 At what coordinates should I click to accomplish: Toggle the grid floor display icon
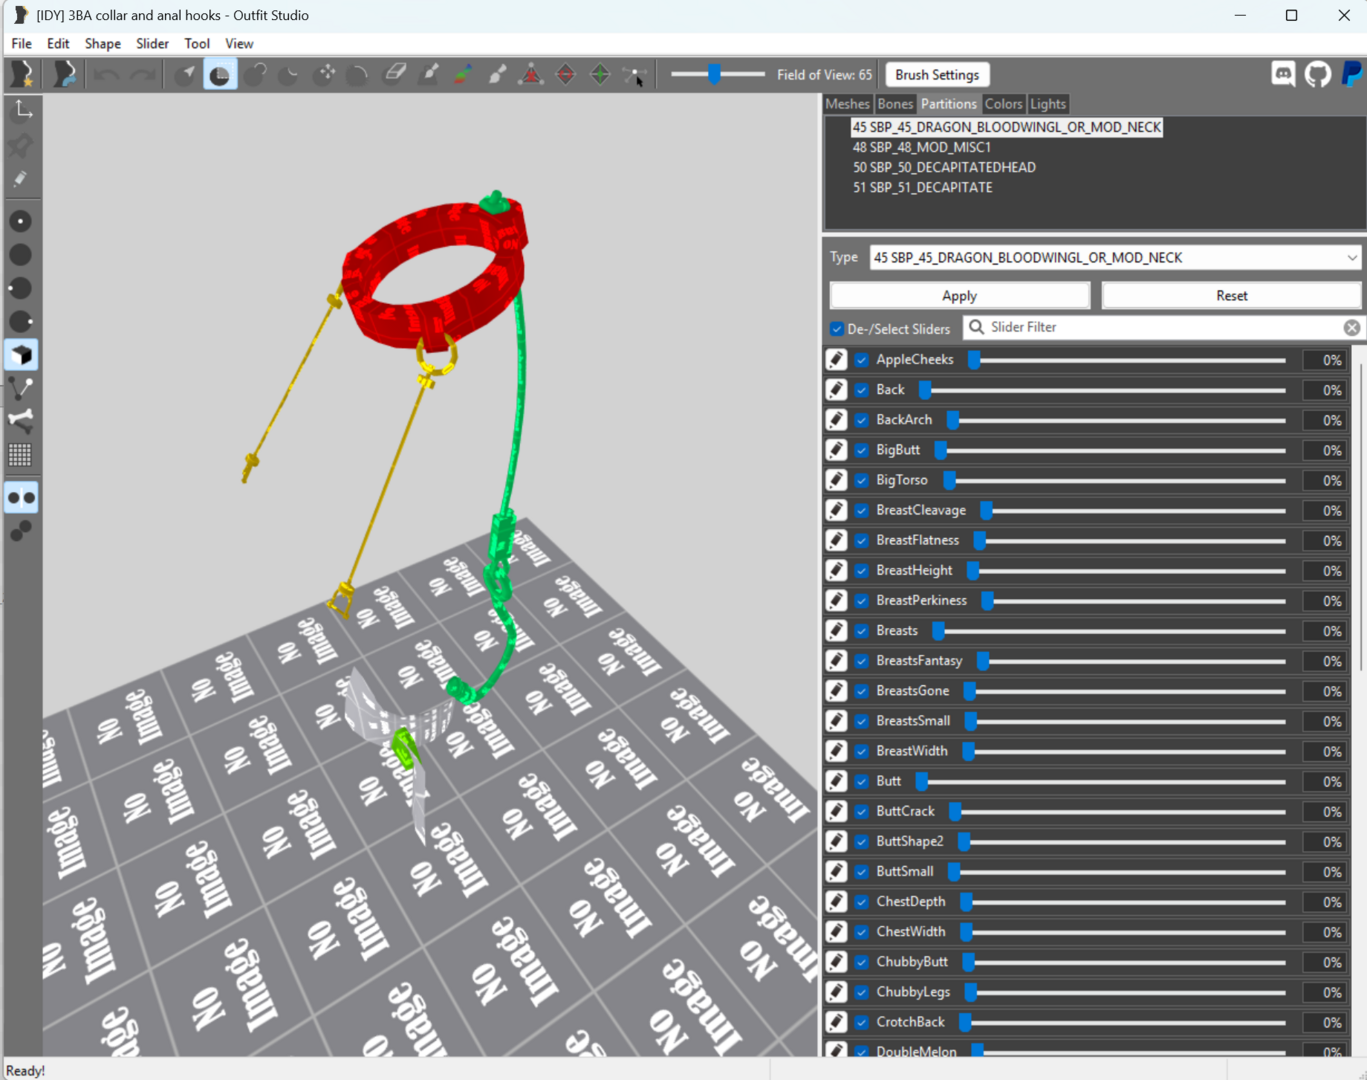[x=21, y=455]
